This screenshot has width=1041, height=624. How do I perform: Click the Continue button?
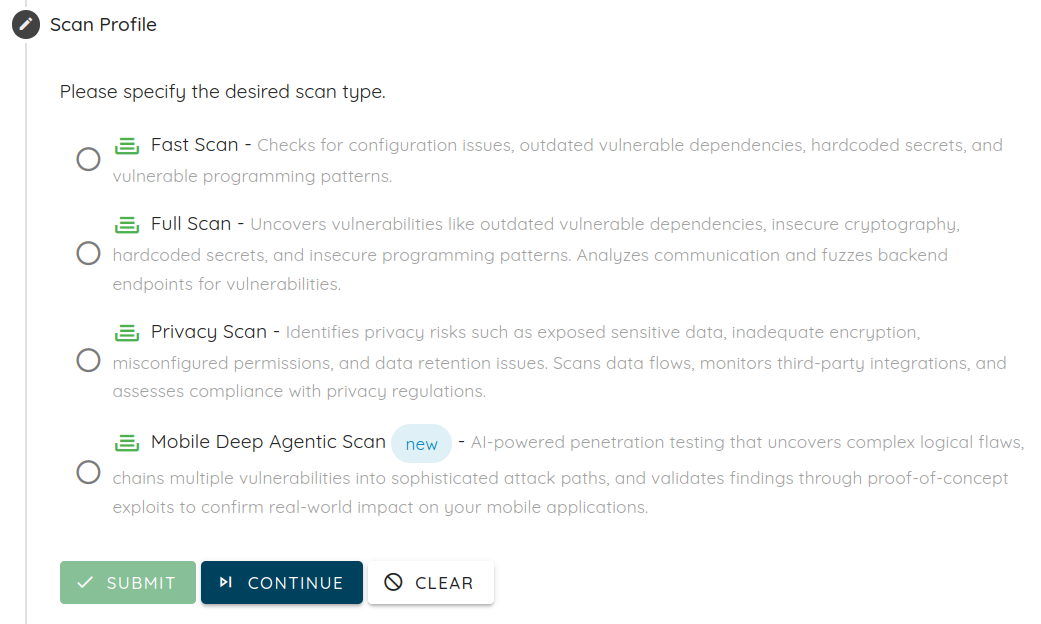click(x=281, y=582)
